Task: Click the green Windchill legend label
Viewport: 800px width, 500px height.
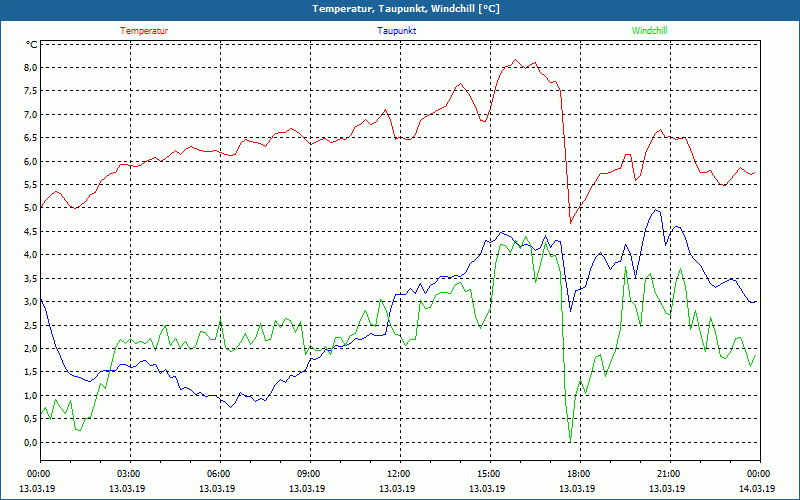Action: pyautogui.click(x=649, y=31)
